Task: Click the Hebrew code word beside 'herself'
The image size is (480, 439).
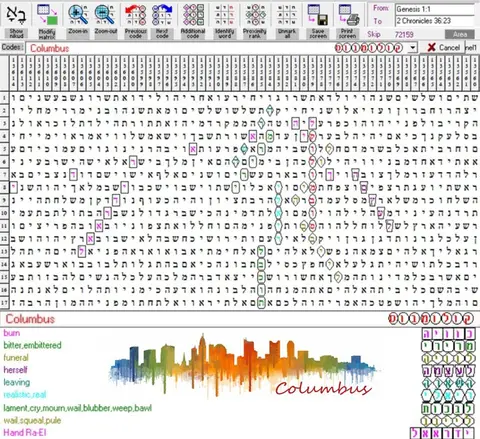Action: point(448,371)
